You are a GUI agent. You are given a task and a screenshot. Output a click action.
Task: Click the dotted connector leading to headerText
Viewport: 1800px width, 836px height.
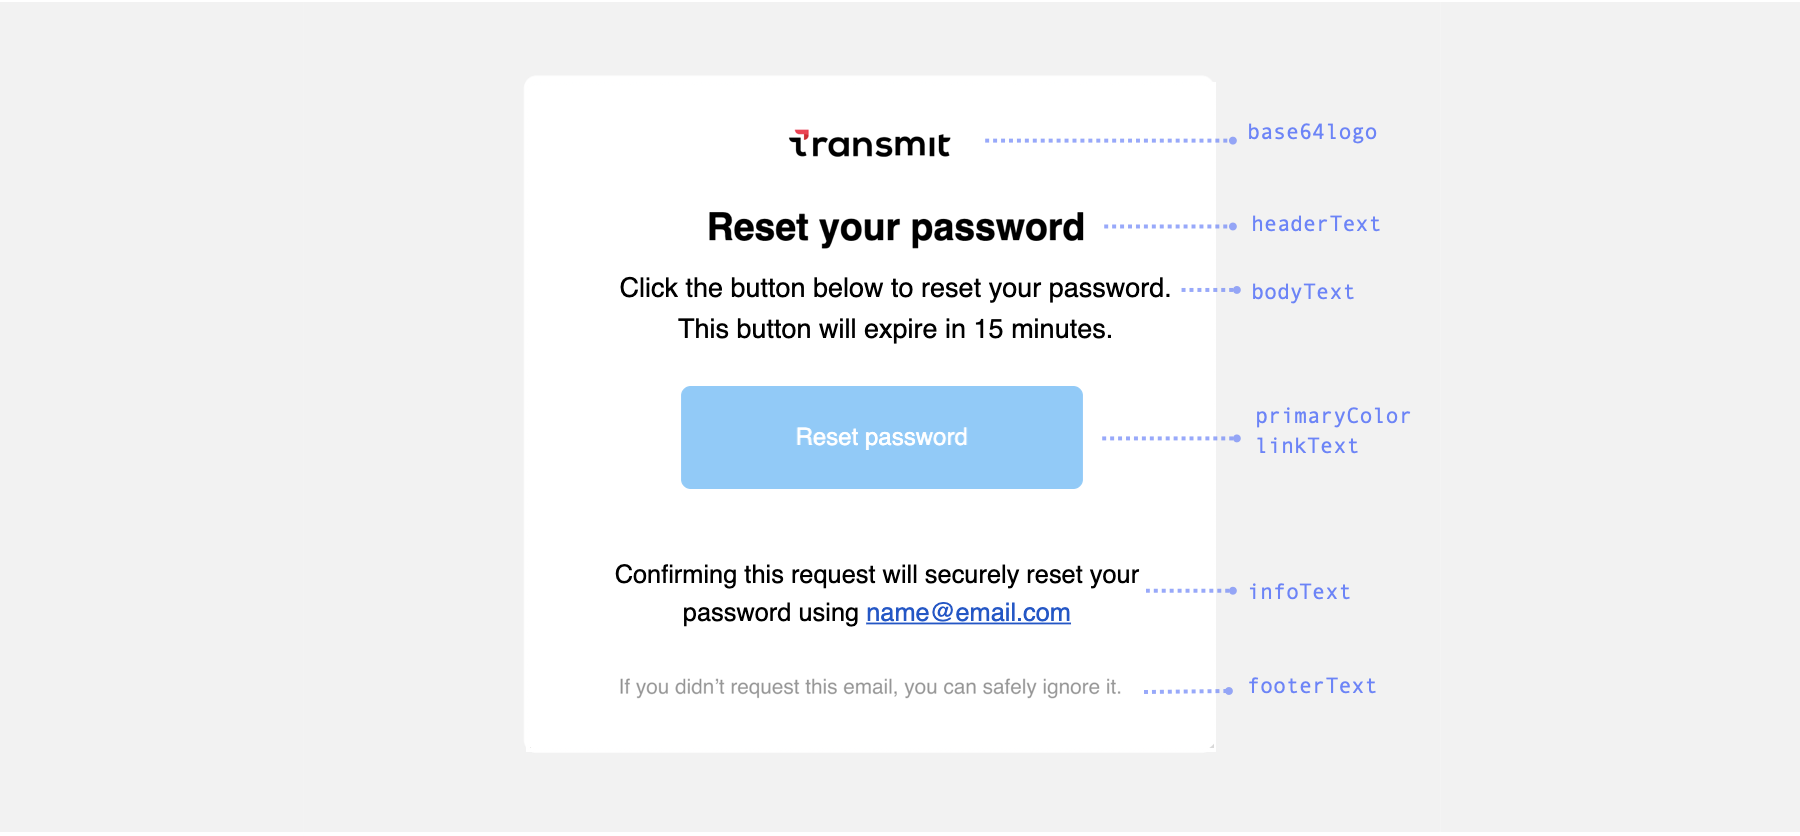tap(1170, 227)
